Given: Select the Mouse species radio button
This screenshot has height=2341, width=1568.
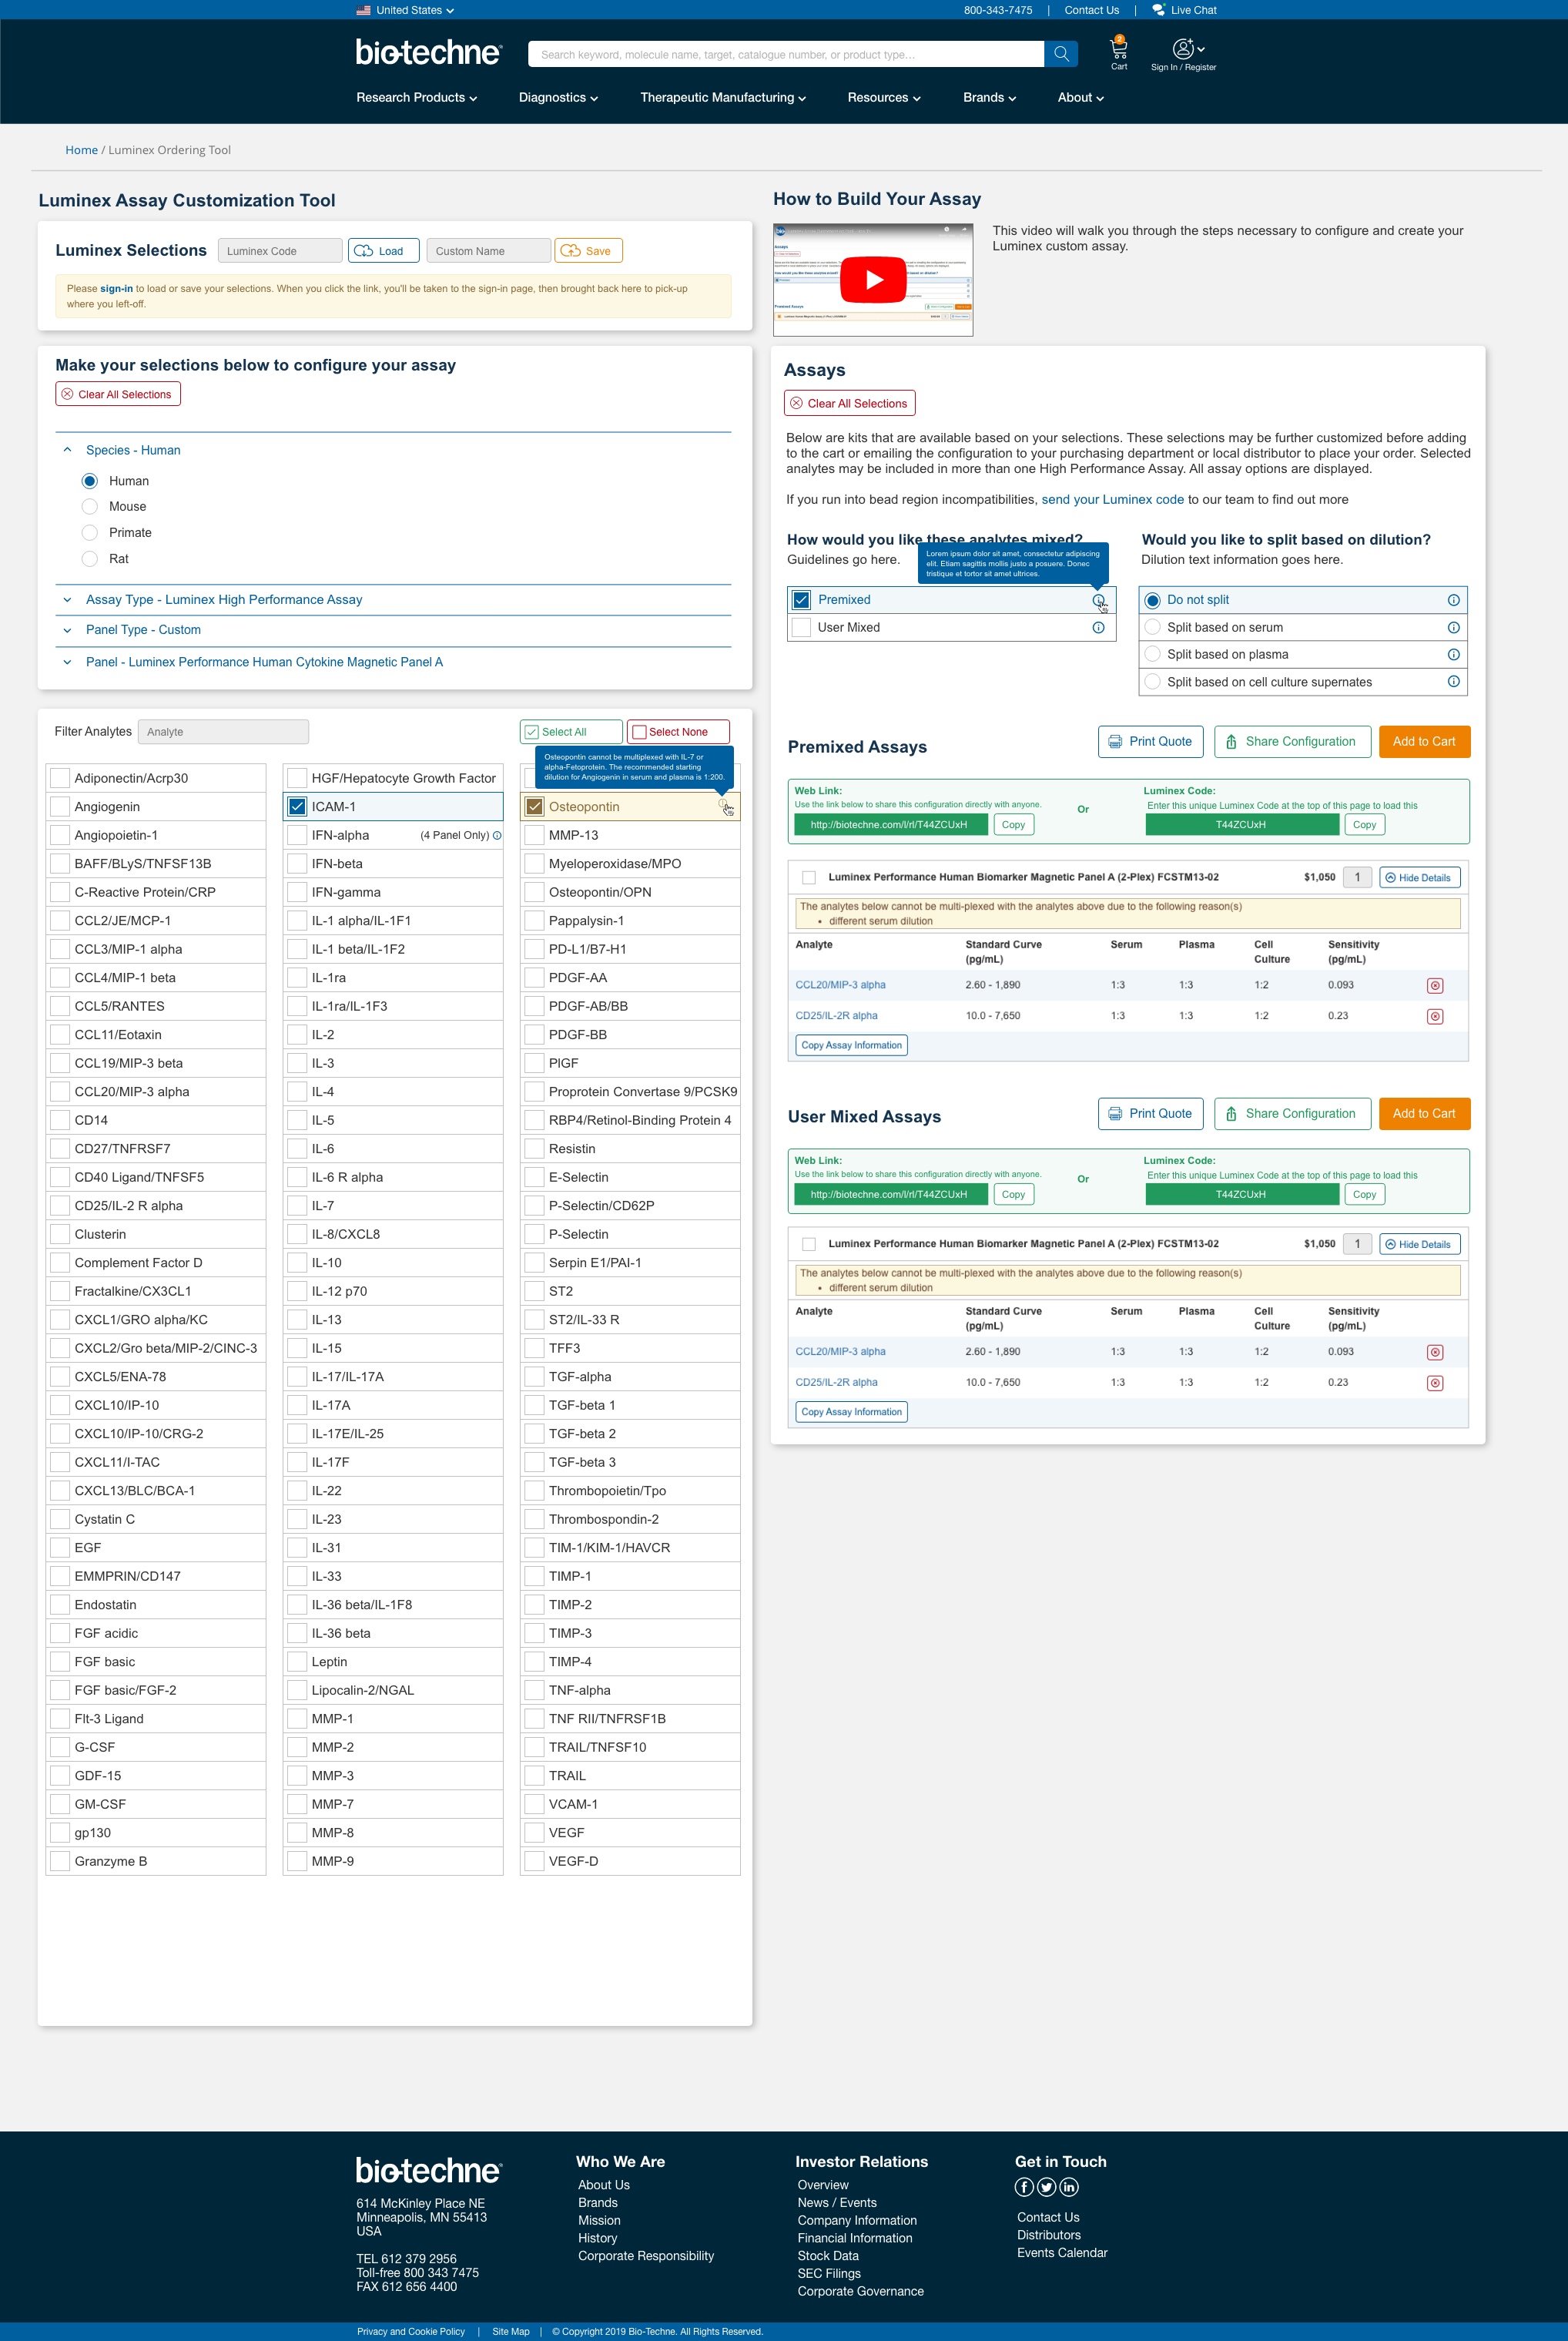Looking at the screenshot, I should (90, 507).
